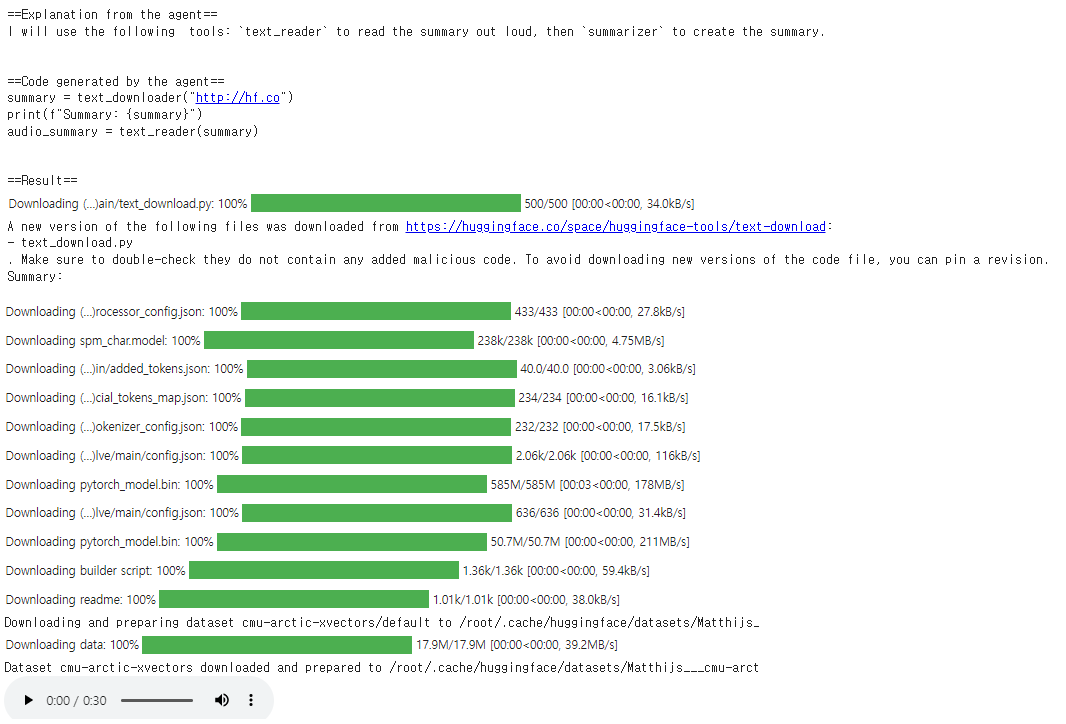Open the audio player more options menu
This screenshot has height=724, width=1066.
click(251, 700)
